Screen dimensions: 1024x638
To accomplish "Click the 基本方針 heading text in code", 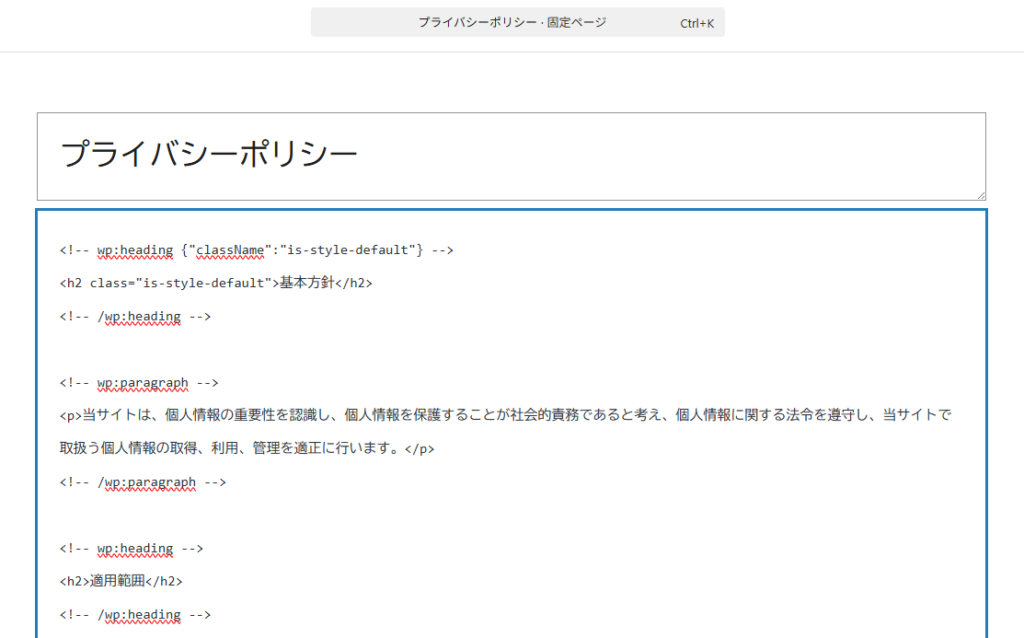I will point(305,283).
